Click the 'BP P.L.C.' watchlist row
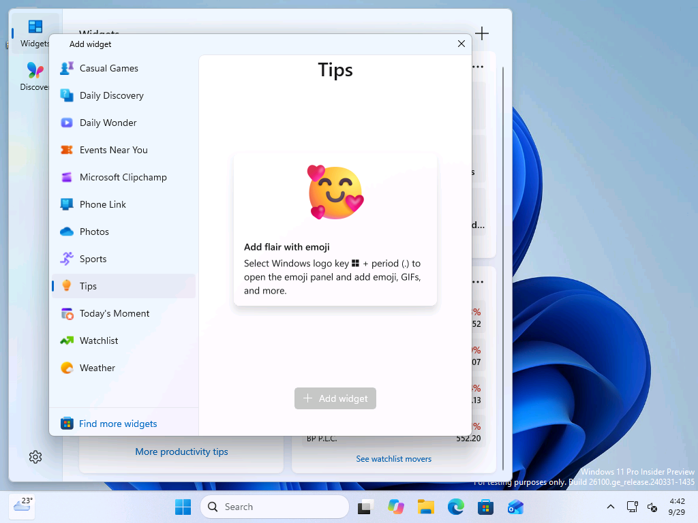Screen dimensions: 698x523 click(394, 439)
